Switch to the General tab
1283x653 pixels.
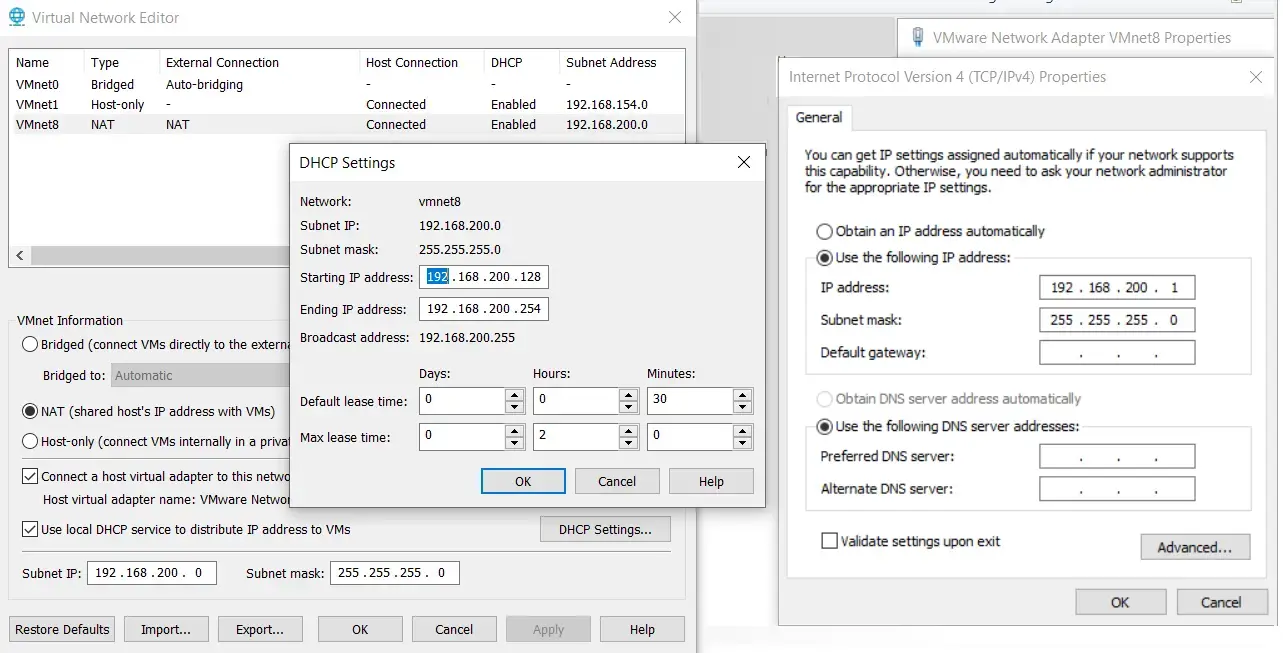[819, 117]
